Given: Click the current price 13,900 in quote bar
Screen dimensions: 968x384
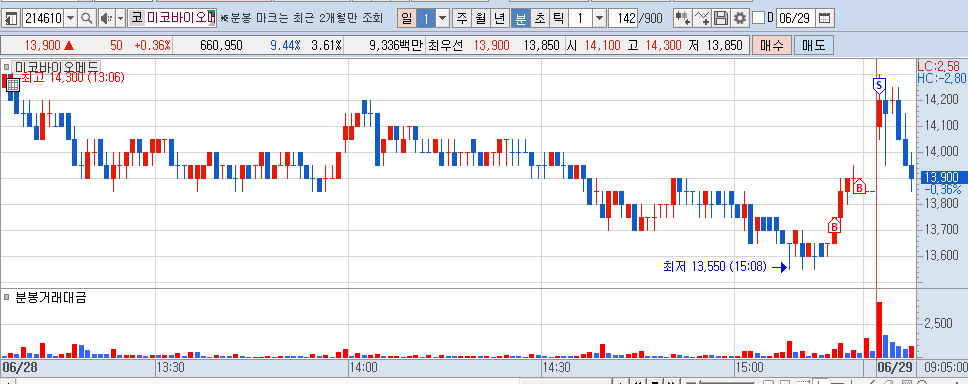Looking at the screenshot, I should pos(42,46).
